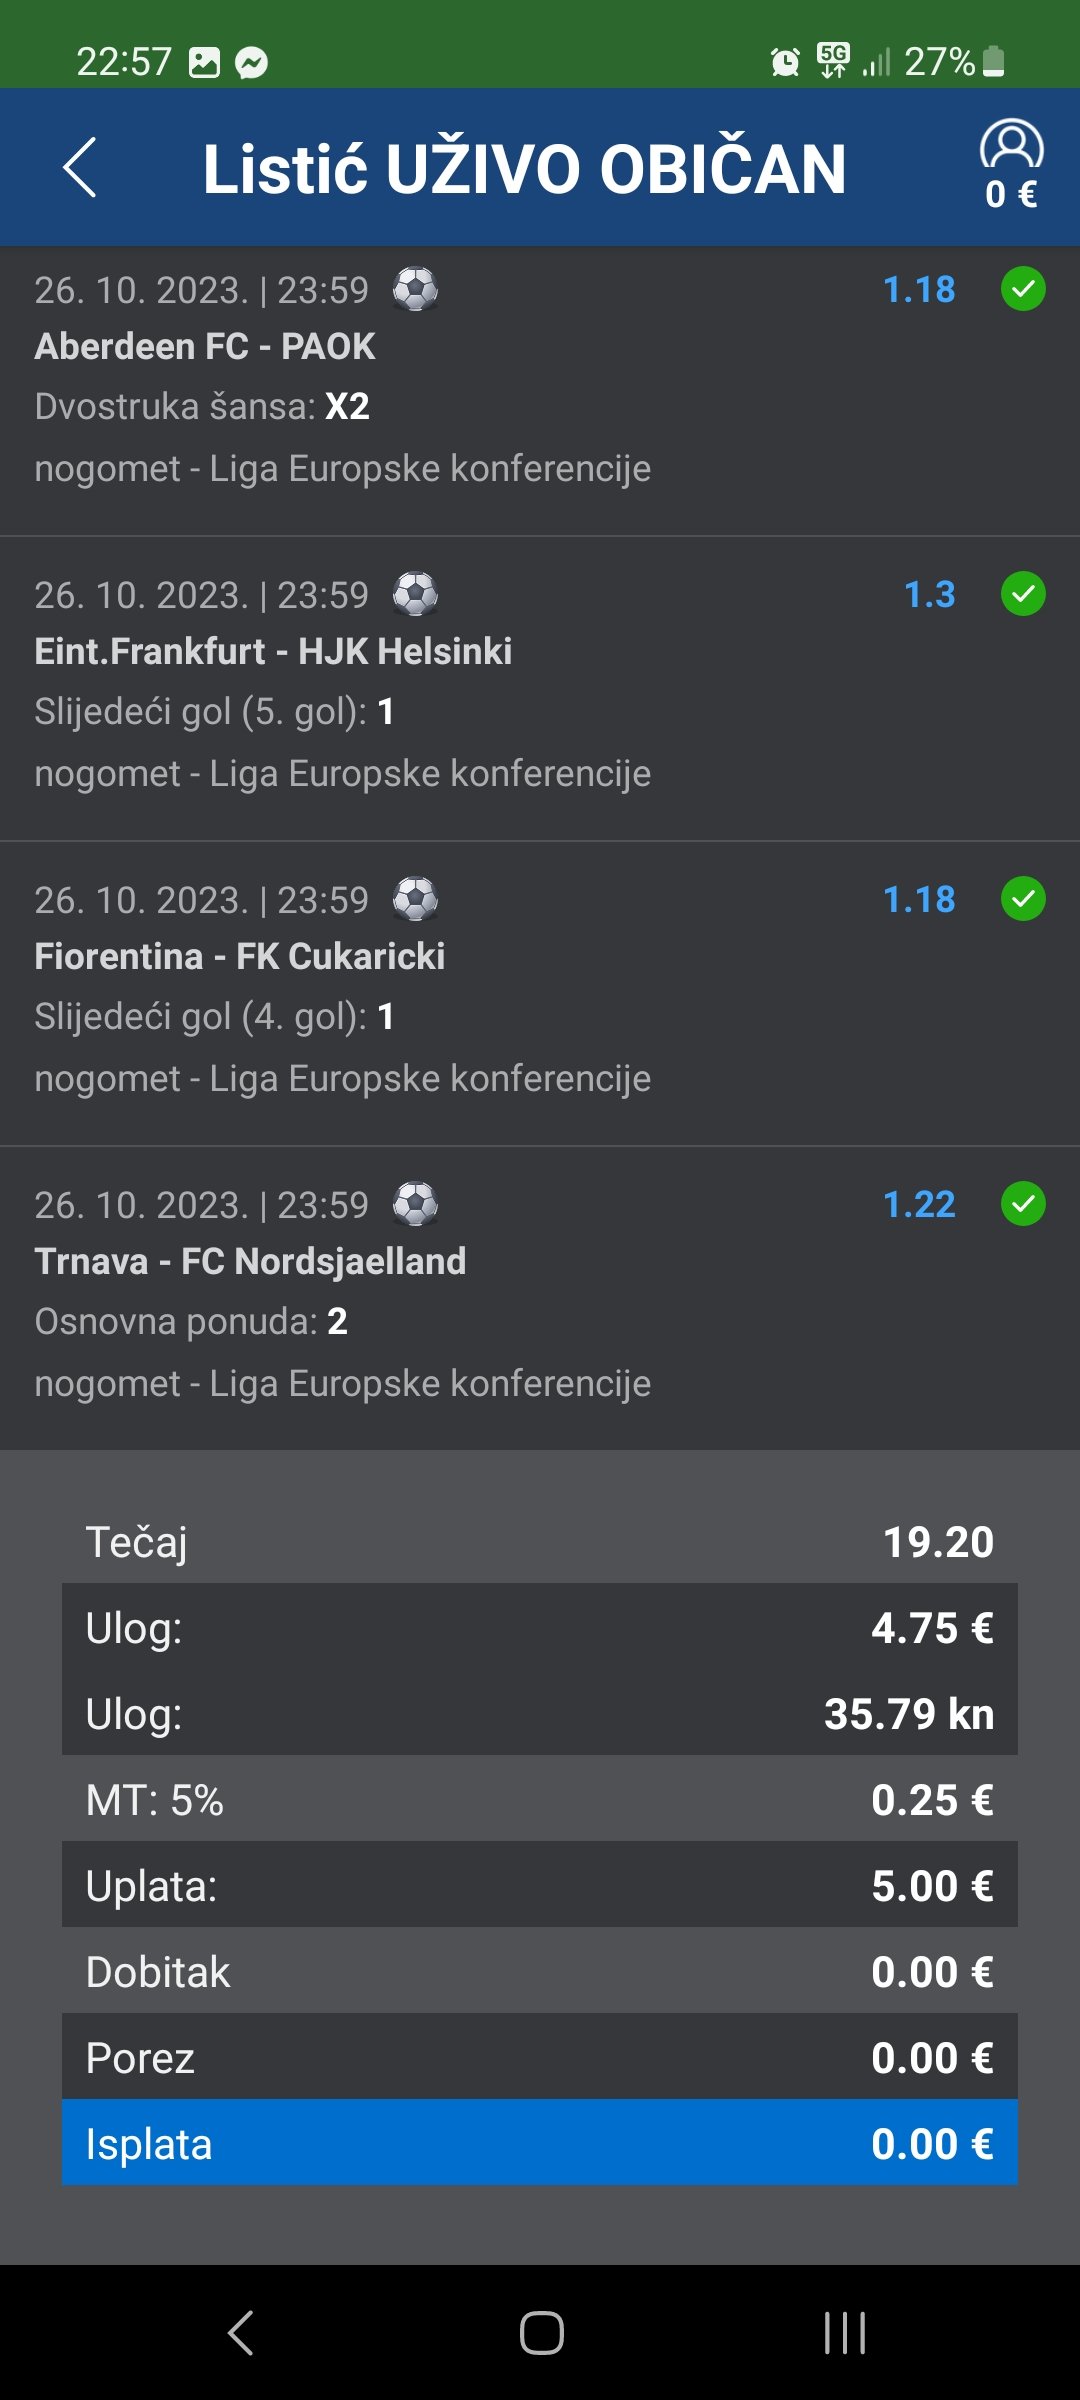The height and width of the screenshot is (2400, 1080).
Task: Open Android recent apps button
Action: [845, 2333]
